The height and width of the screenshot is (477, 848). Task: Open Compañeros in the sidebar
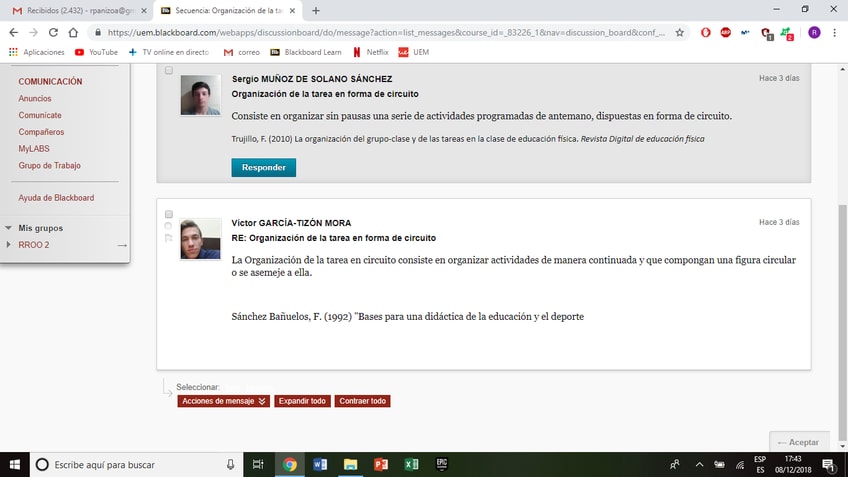click(x=41, y=132)
